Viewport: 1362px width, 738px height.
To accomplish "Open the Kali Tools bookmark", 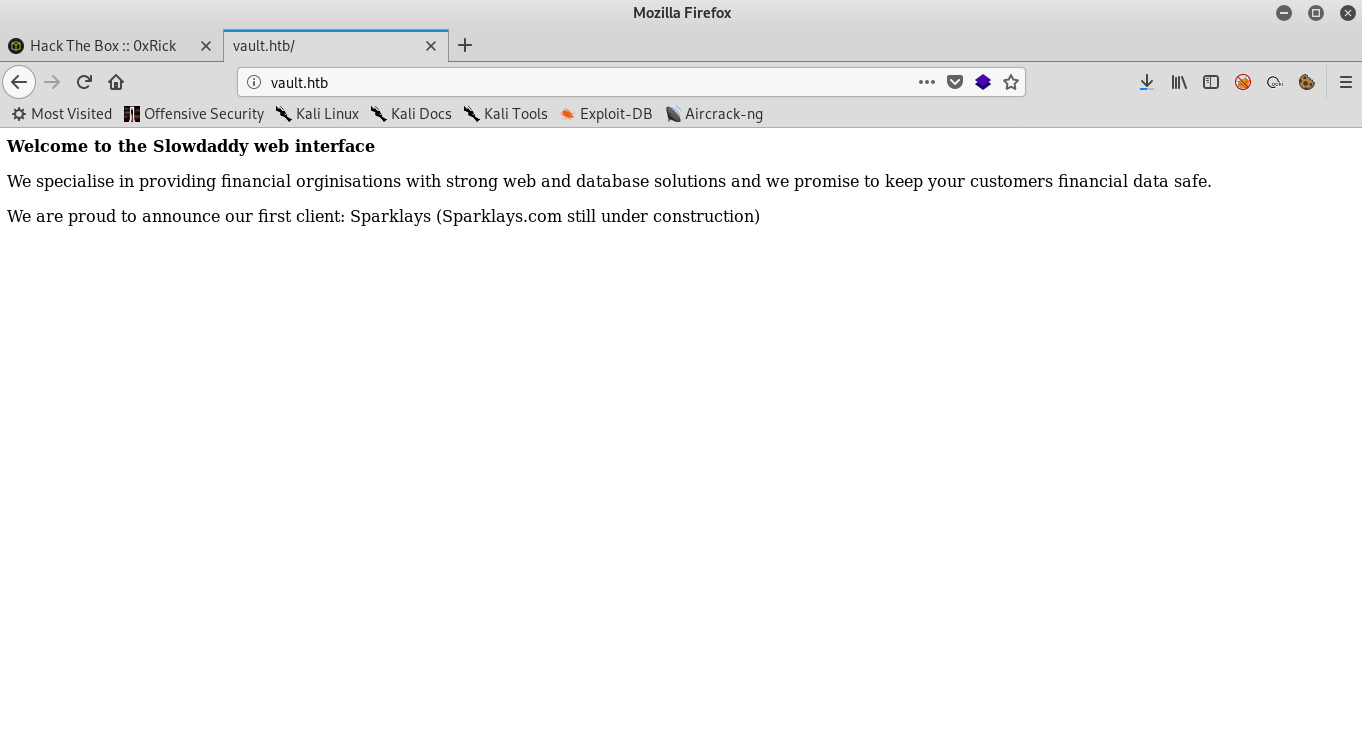I will coord(506,114).
